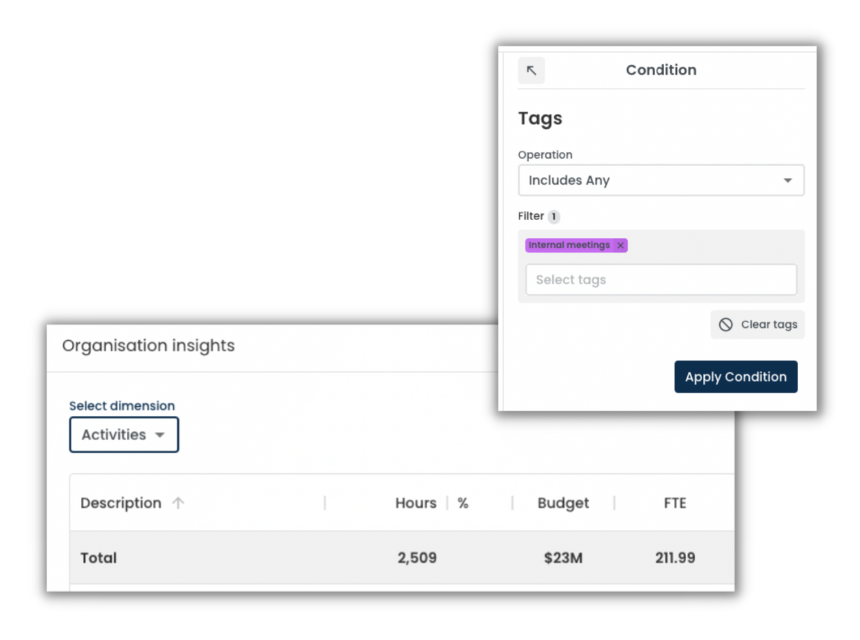Click the total hours value 2,509
The width and height of the screenshot is (860, 640).
coord(417,558)
